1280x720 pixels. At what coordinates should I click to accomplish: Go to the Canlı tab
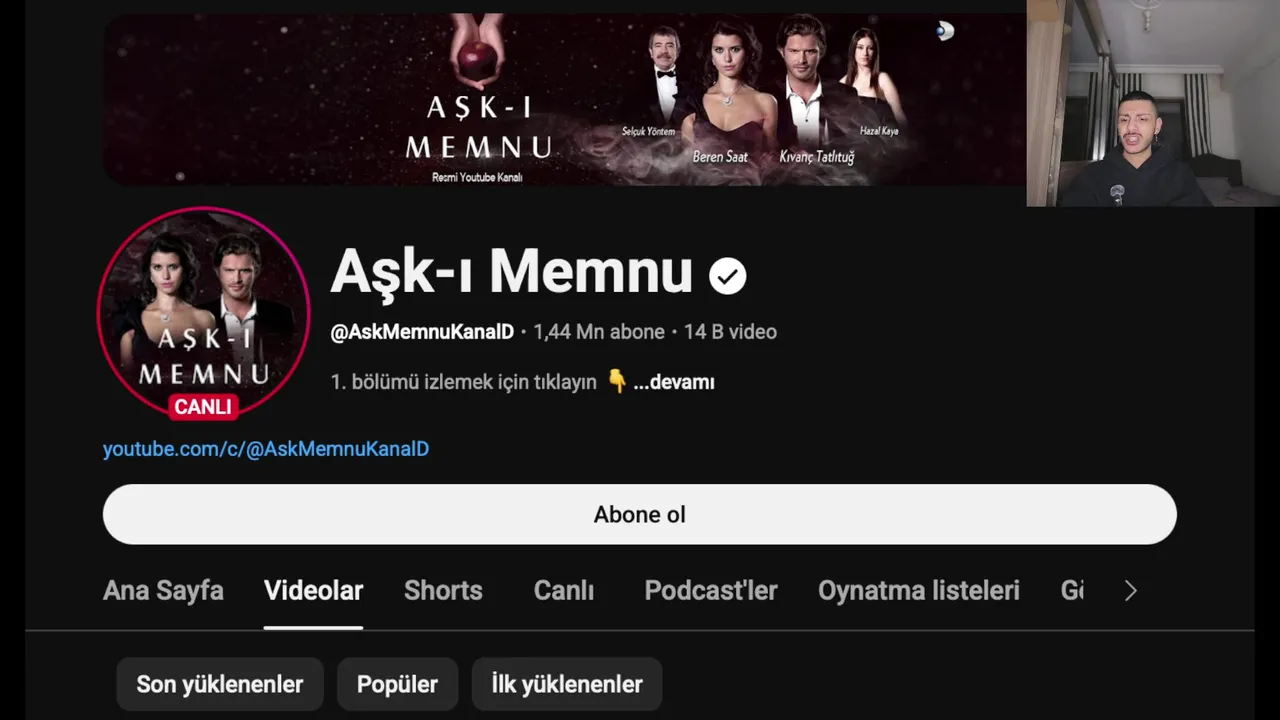pos(564,591)
